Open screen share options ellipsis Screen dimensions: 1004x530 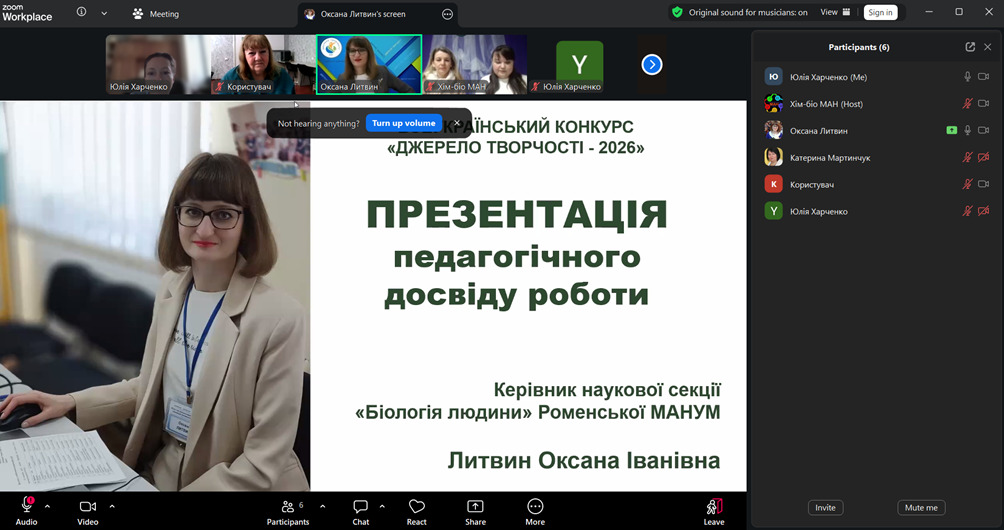point(447,14)
